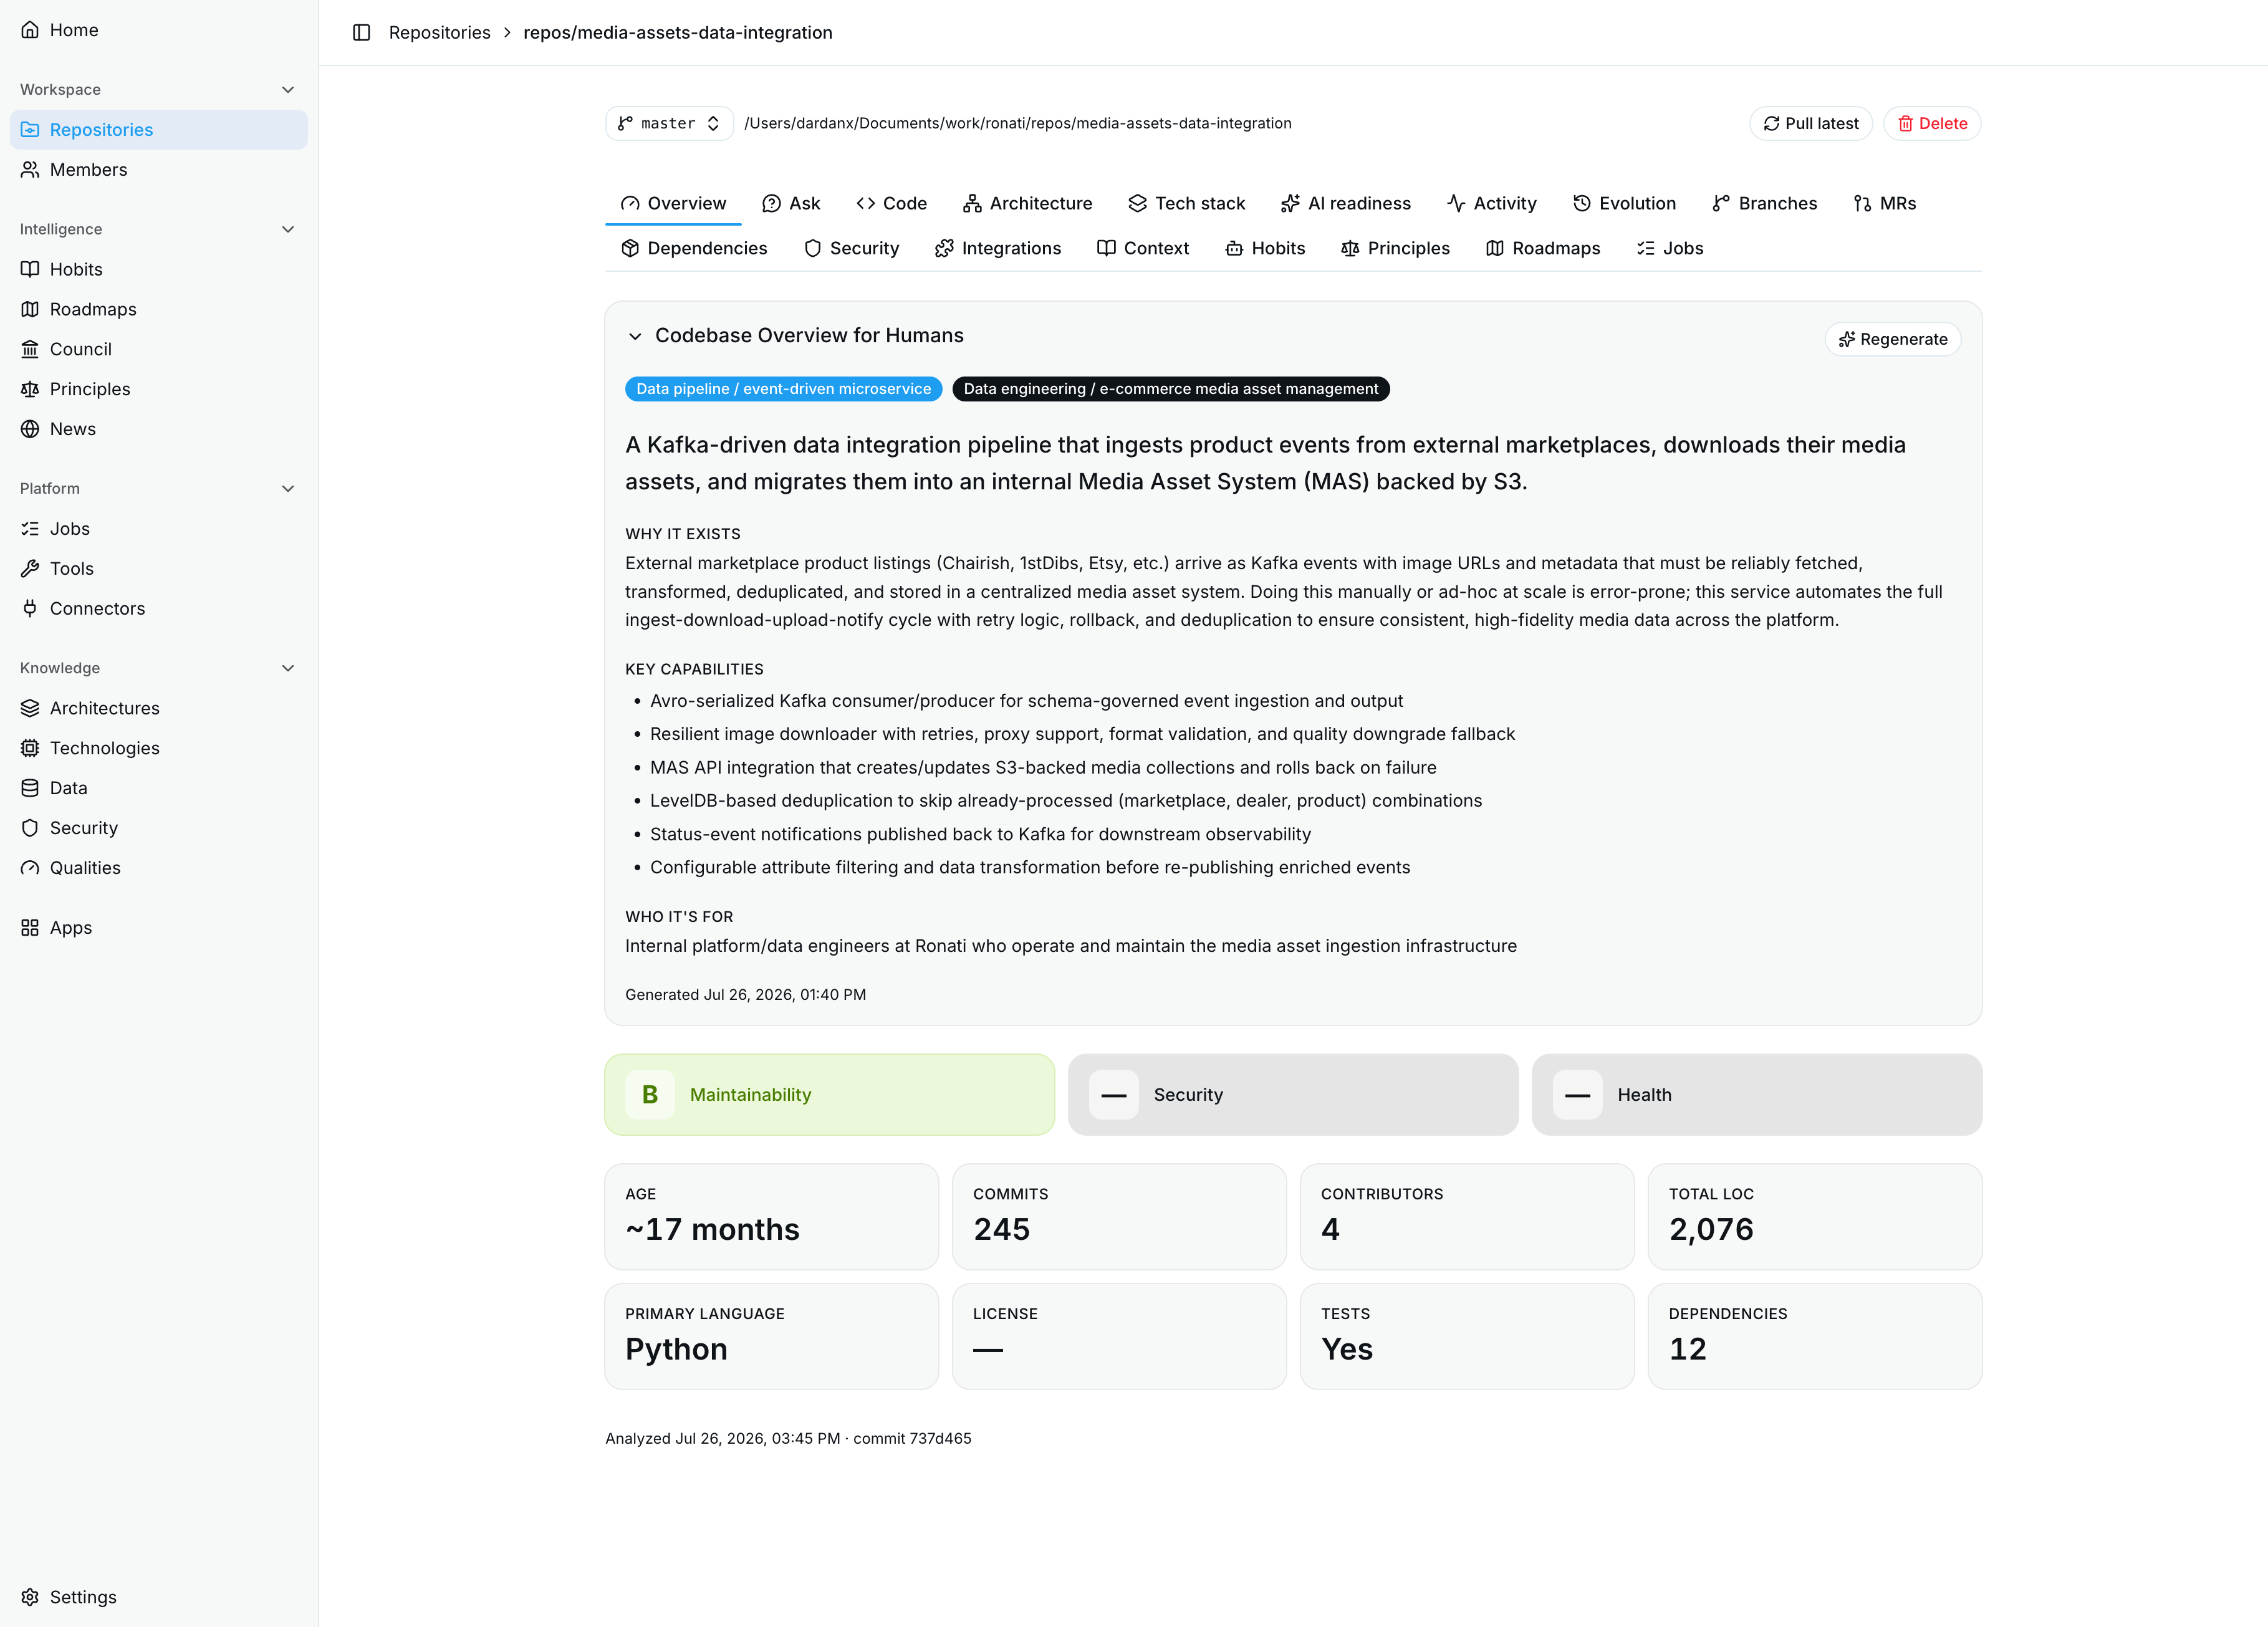The width and height of the screenshot is (2268, 1627).
Task: Switch to the Ask tab
Action: [x=791, y=203]
